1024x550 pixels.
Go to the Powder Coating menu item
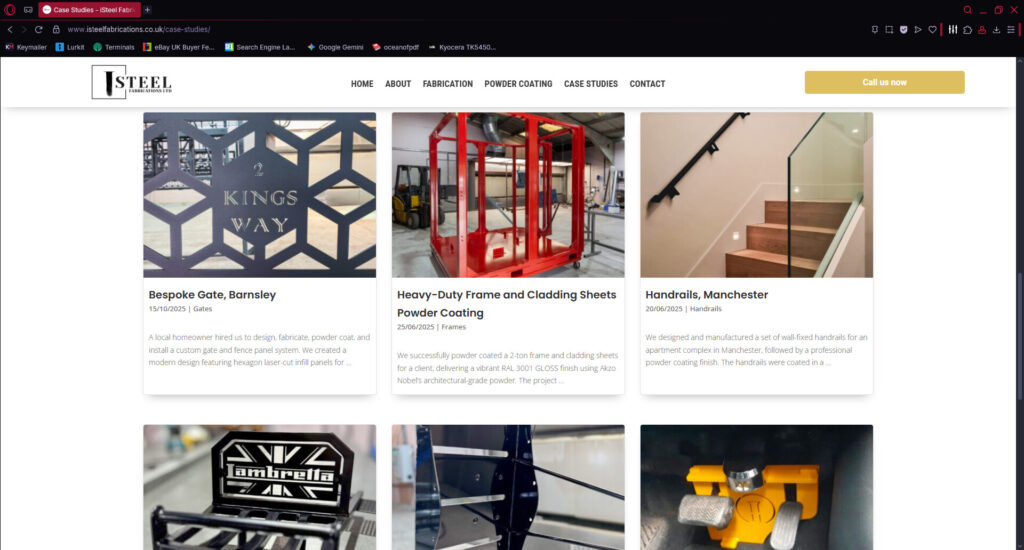518,84
